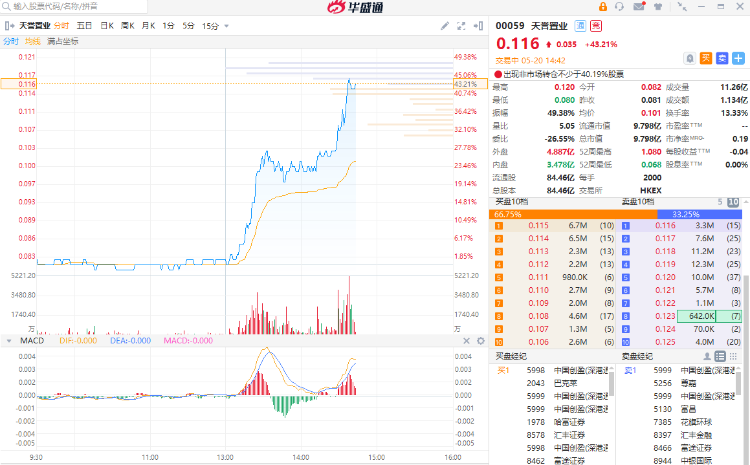
Task: Add stock to watchlist with plus button
Action: coord(738,58)
